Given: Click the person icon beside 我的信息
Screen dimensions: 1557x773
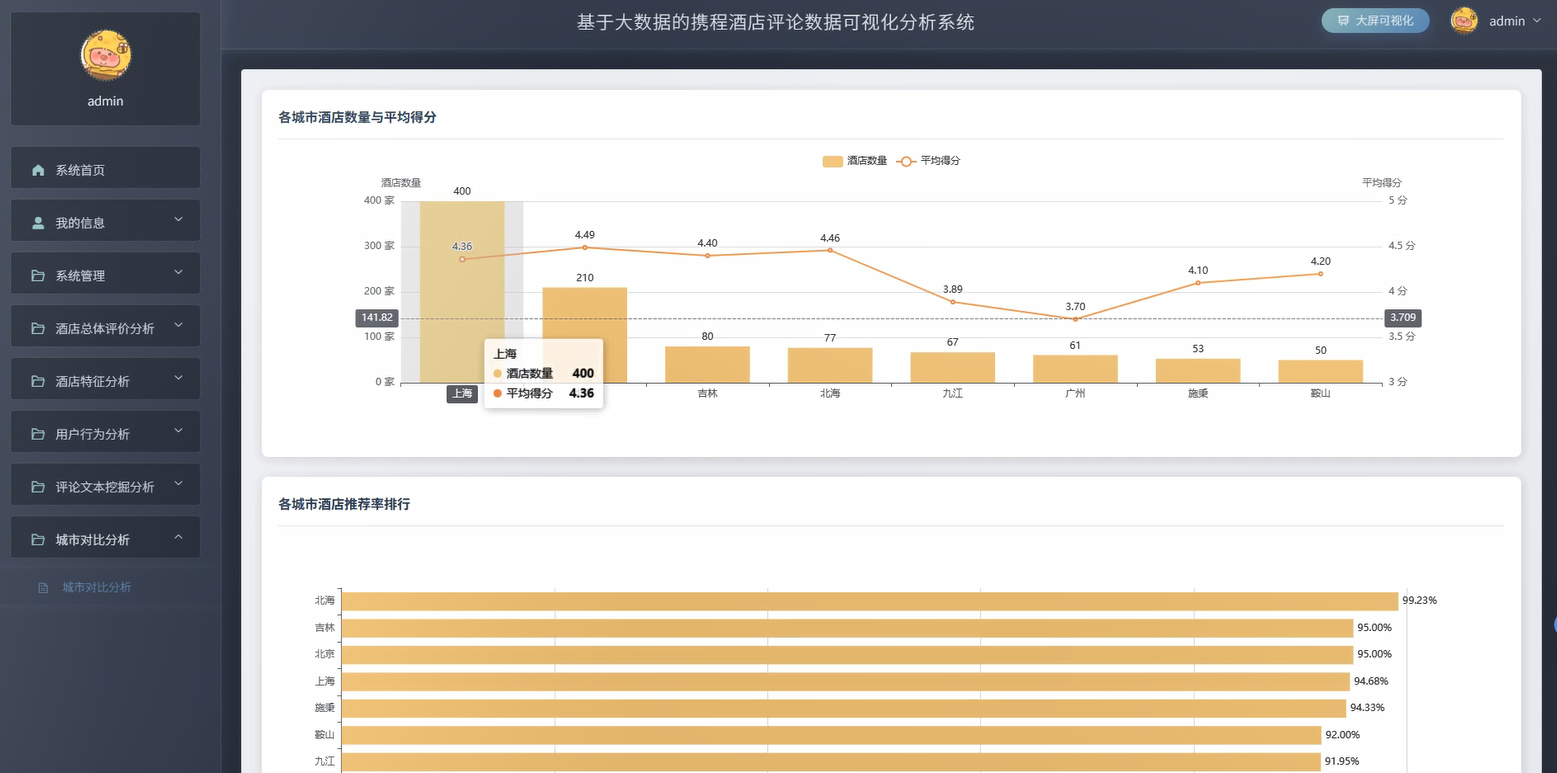Looking at the screenshot, I should pyautogui.click(x=38, y=223).
